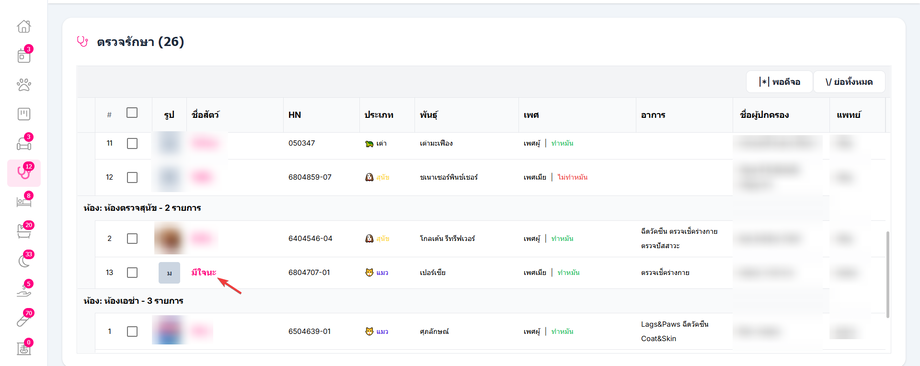This screenshot has width=920, height=366.
Task: Click the table's vertical scrollbar thumb
Action: [888, 274]
